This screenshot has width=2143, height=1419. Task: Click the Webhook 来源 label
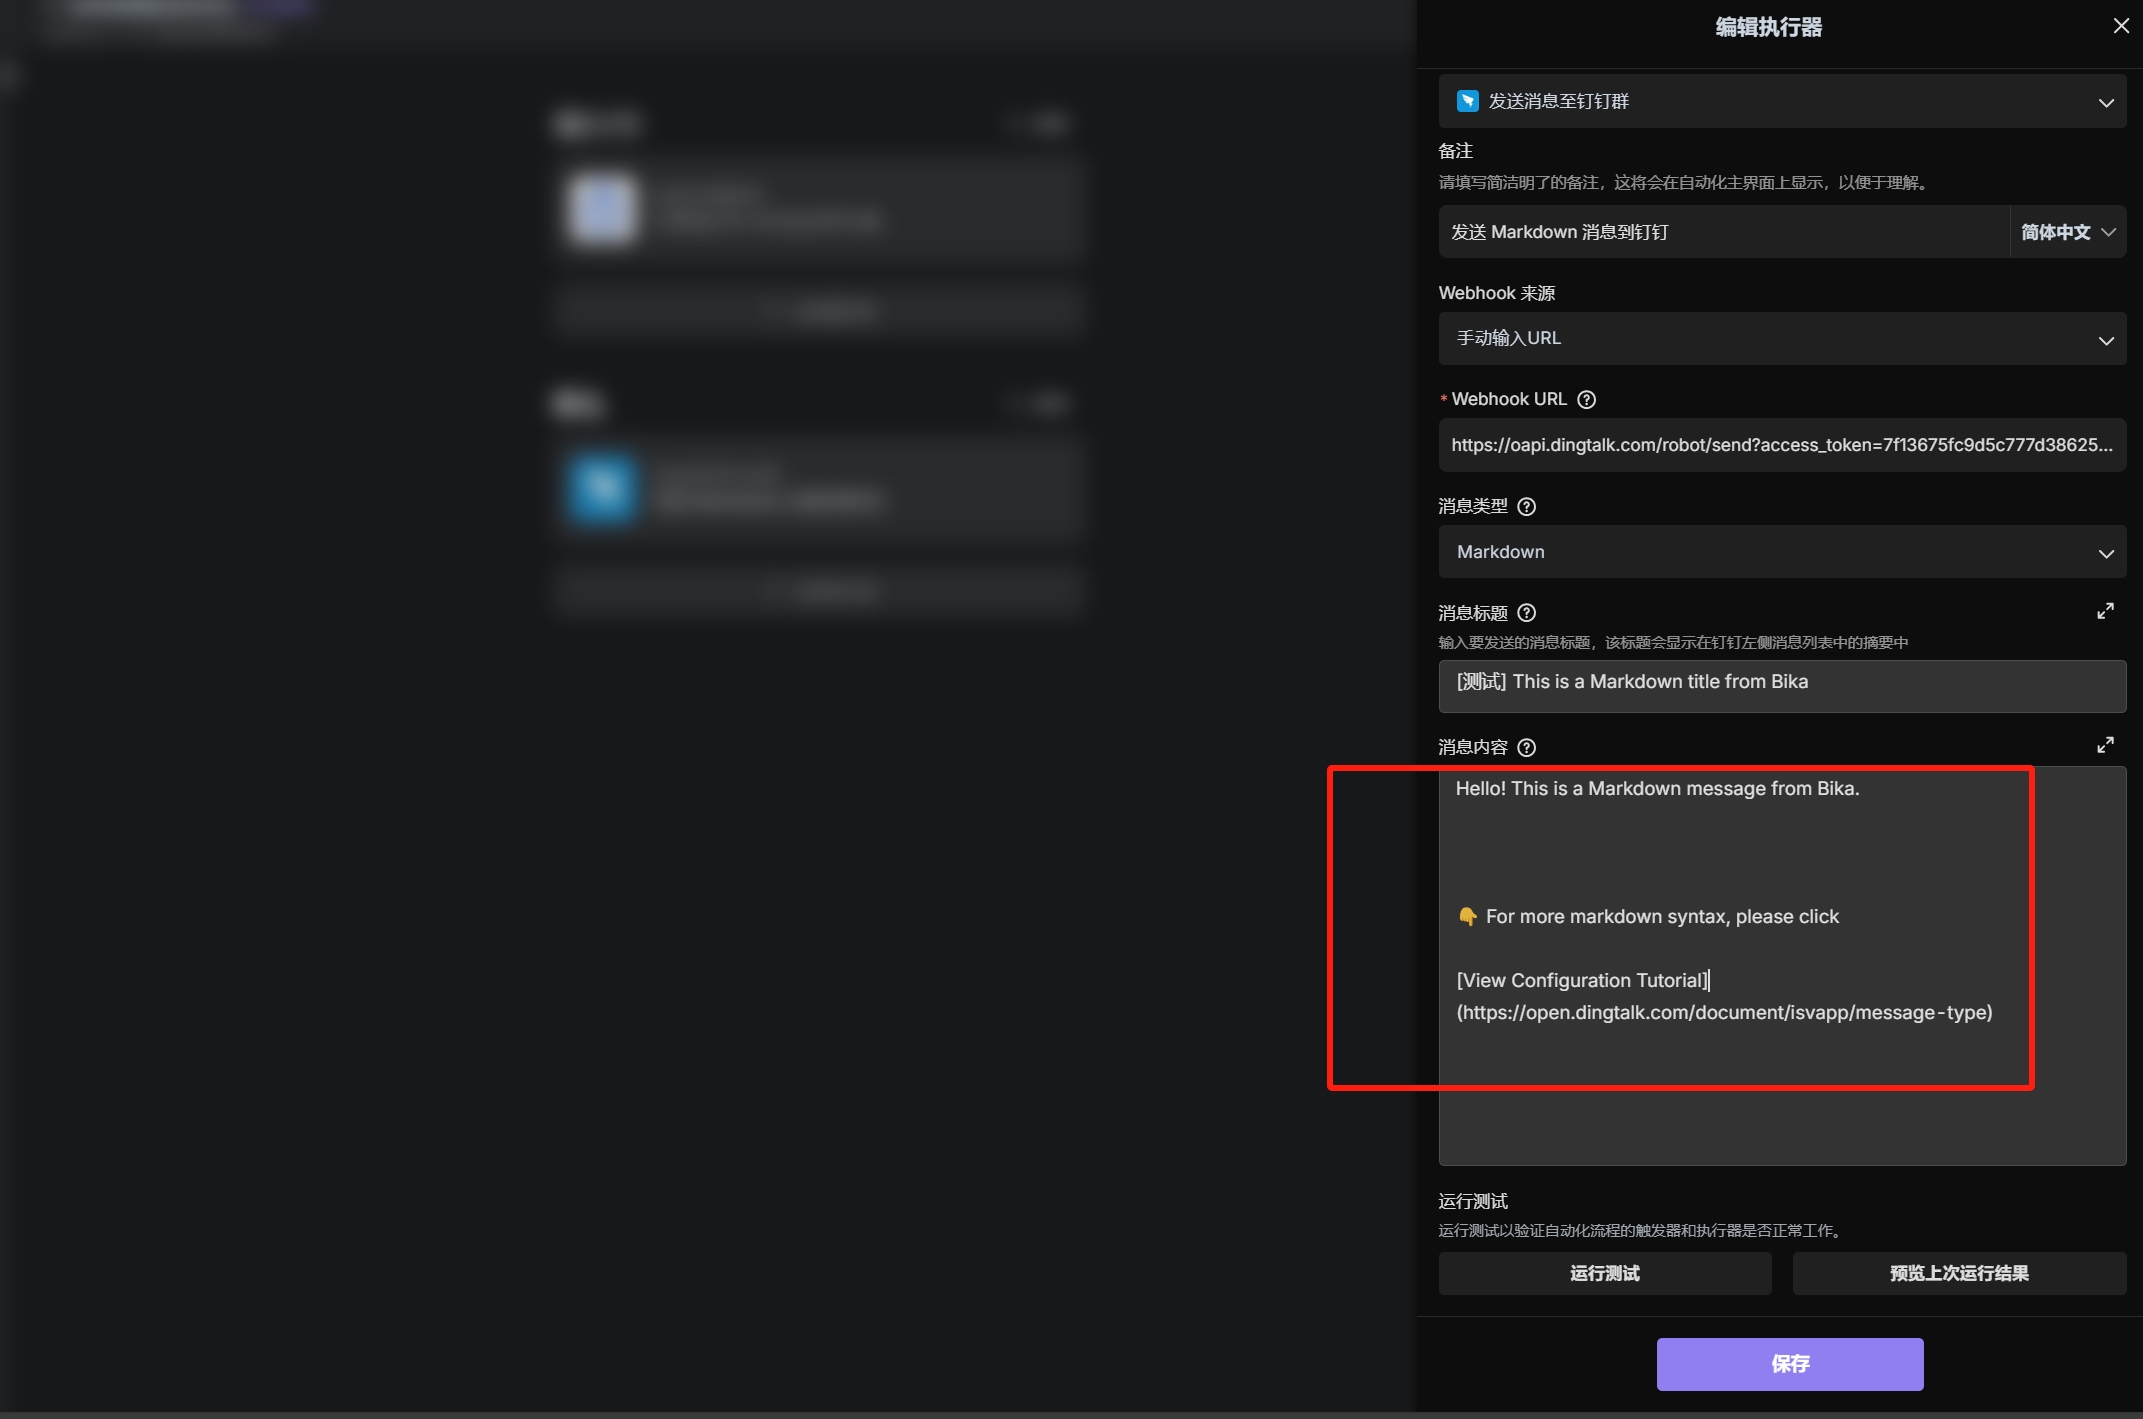[x=1497, y=293]
